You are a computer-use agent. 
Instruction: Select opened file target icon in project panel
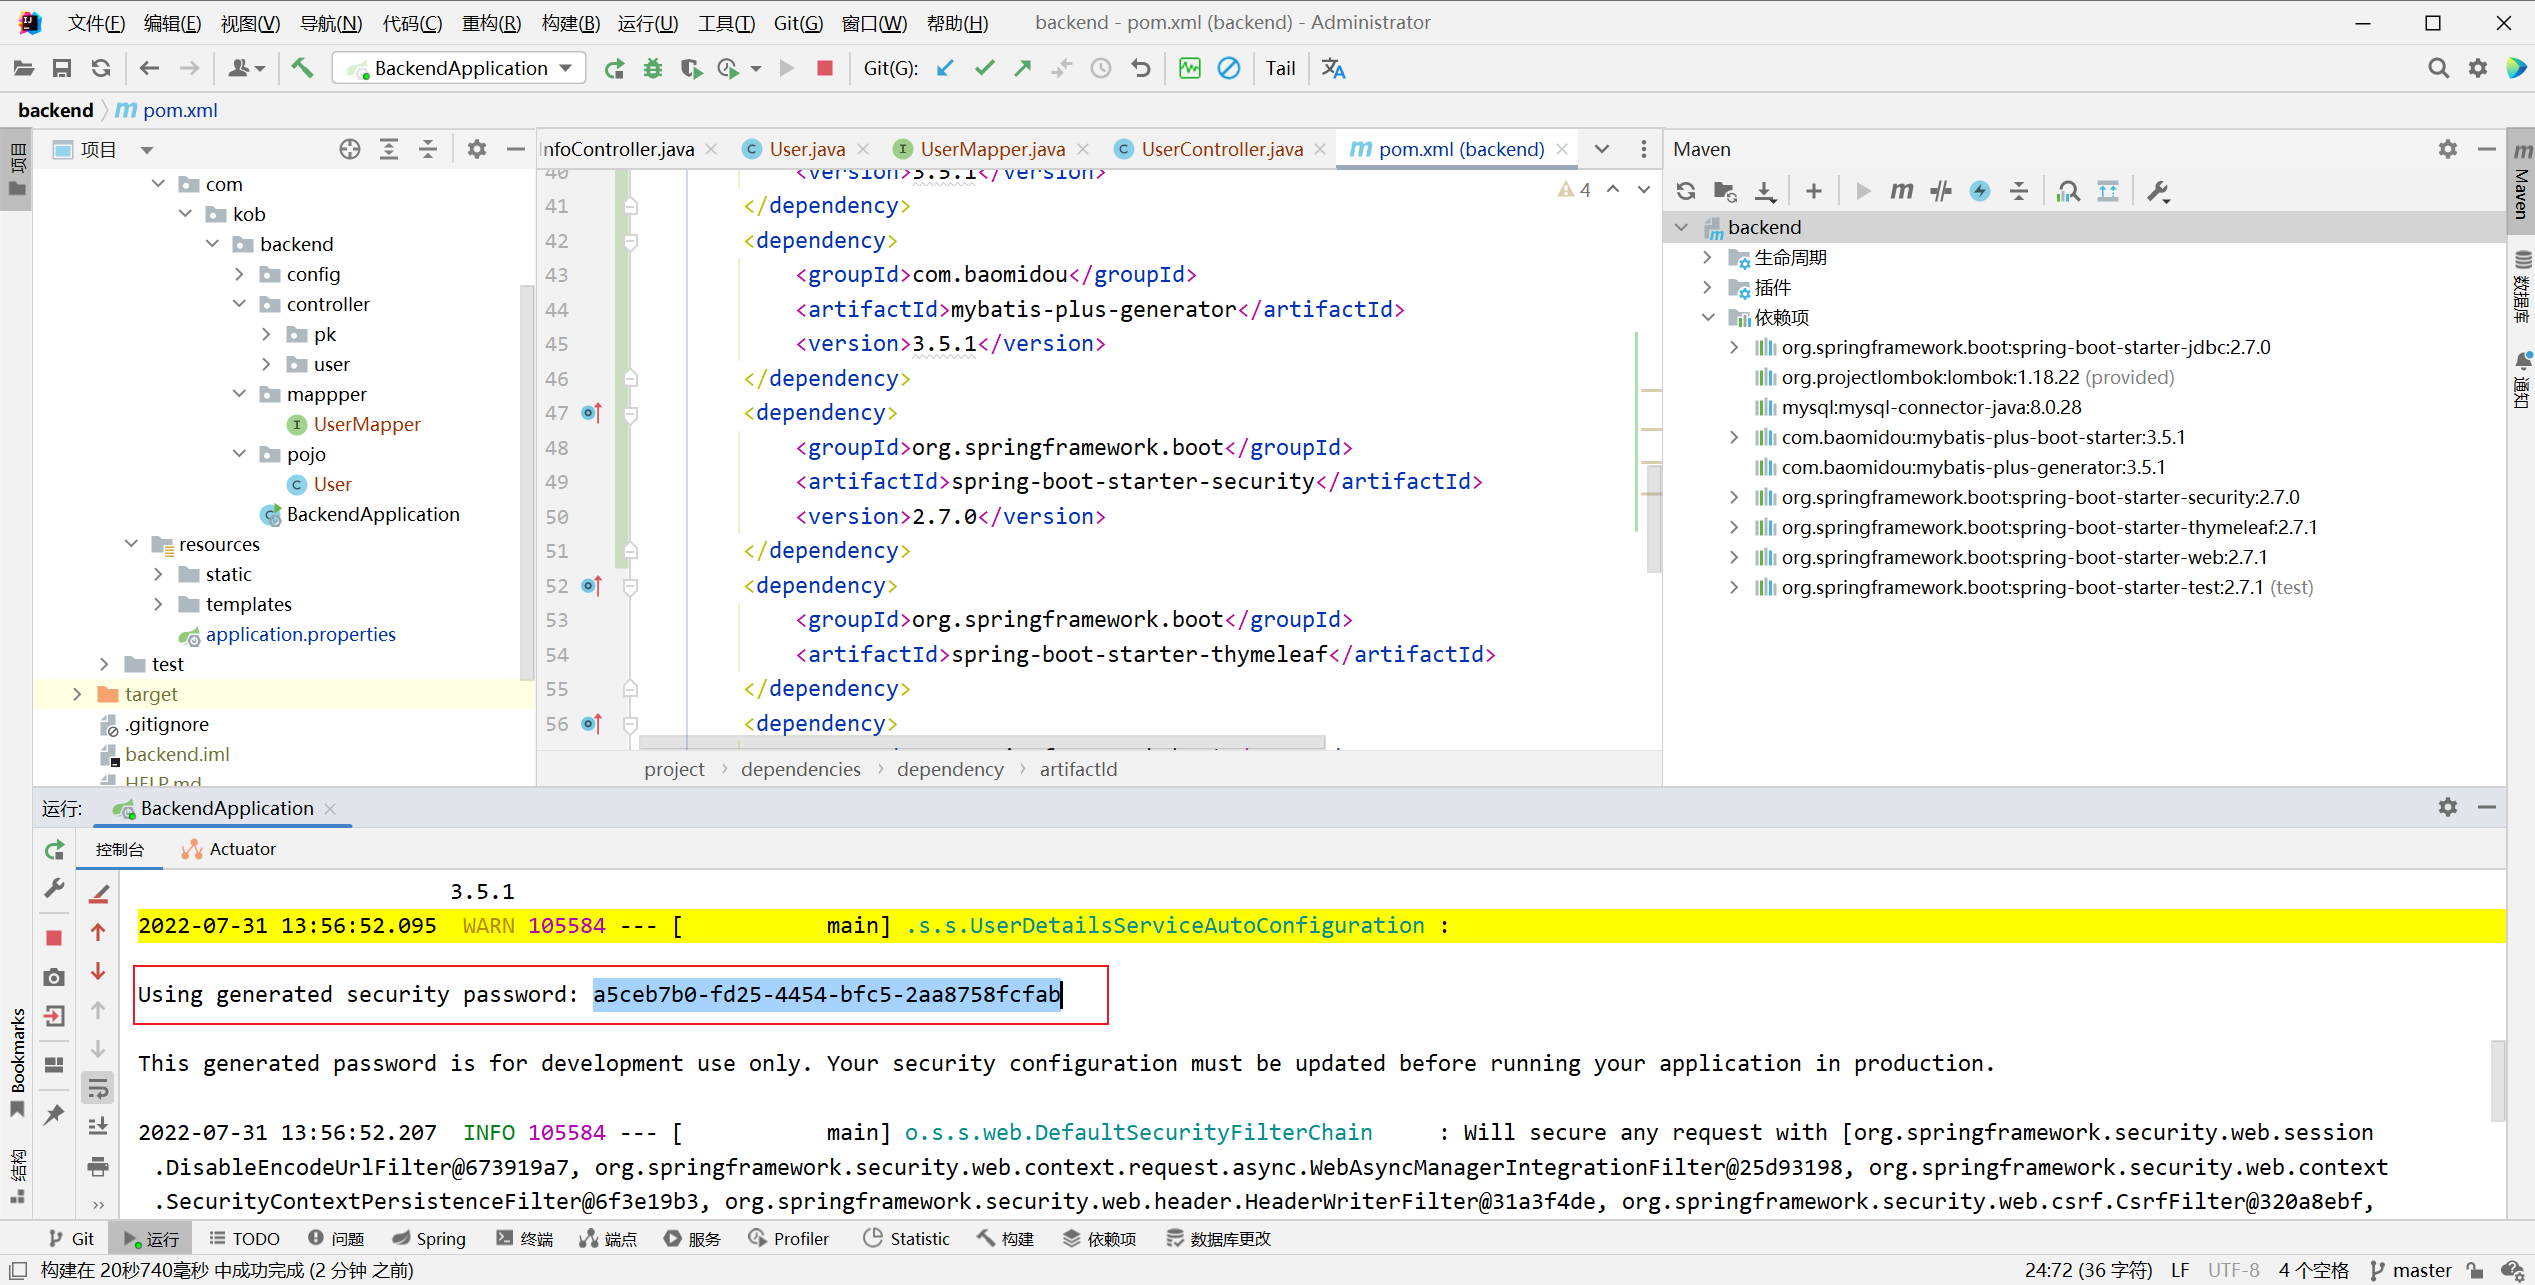349,149
